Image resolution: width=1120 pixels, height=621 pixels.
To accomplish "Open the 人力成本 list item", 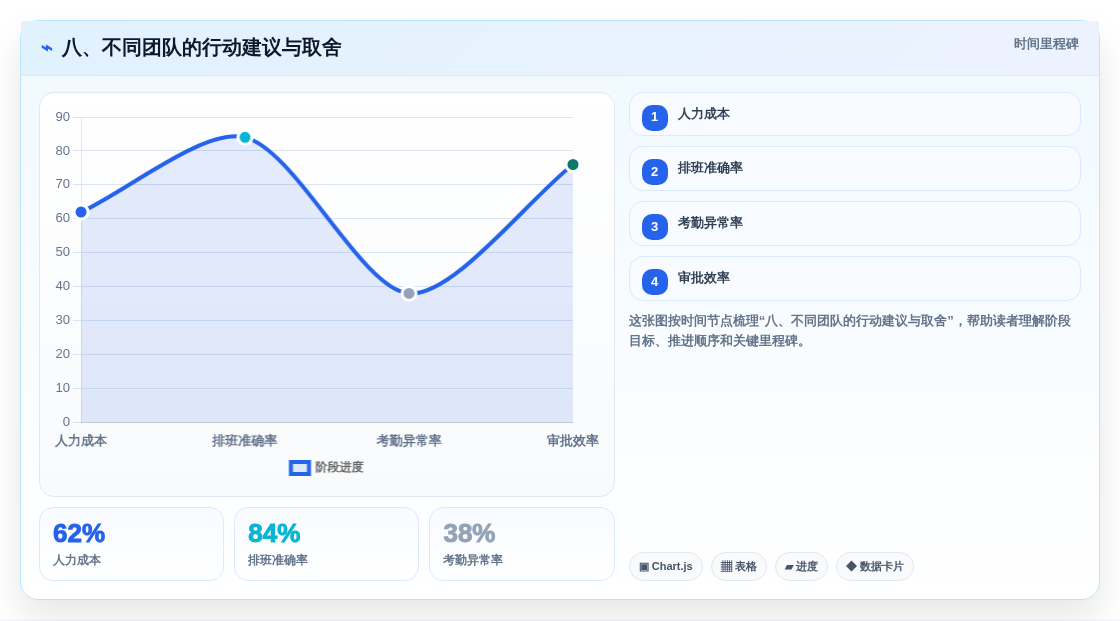I will tap(854, 114).
